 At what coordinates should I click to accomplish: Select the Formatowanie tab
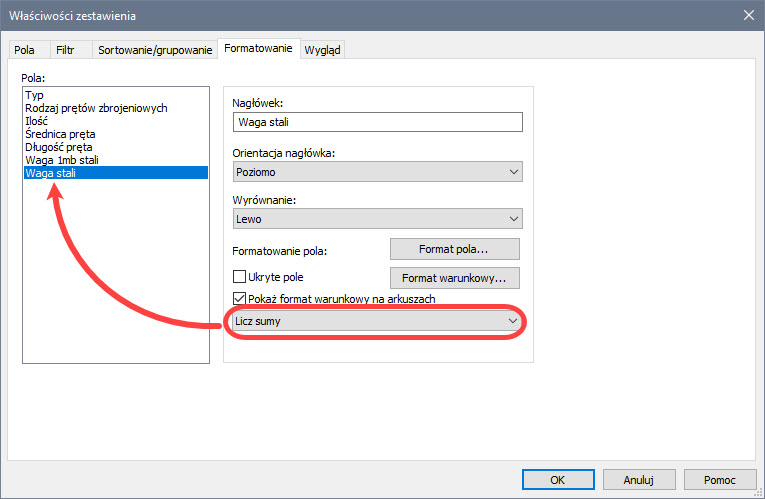pyautogui.click(x=257, y=48)
